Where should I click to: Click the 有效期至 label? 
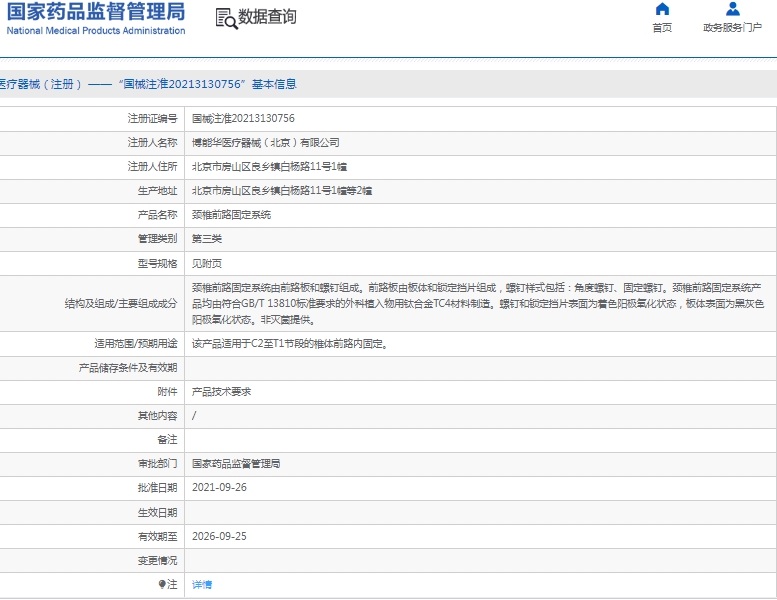(x=158, y=537)
